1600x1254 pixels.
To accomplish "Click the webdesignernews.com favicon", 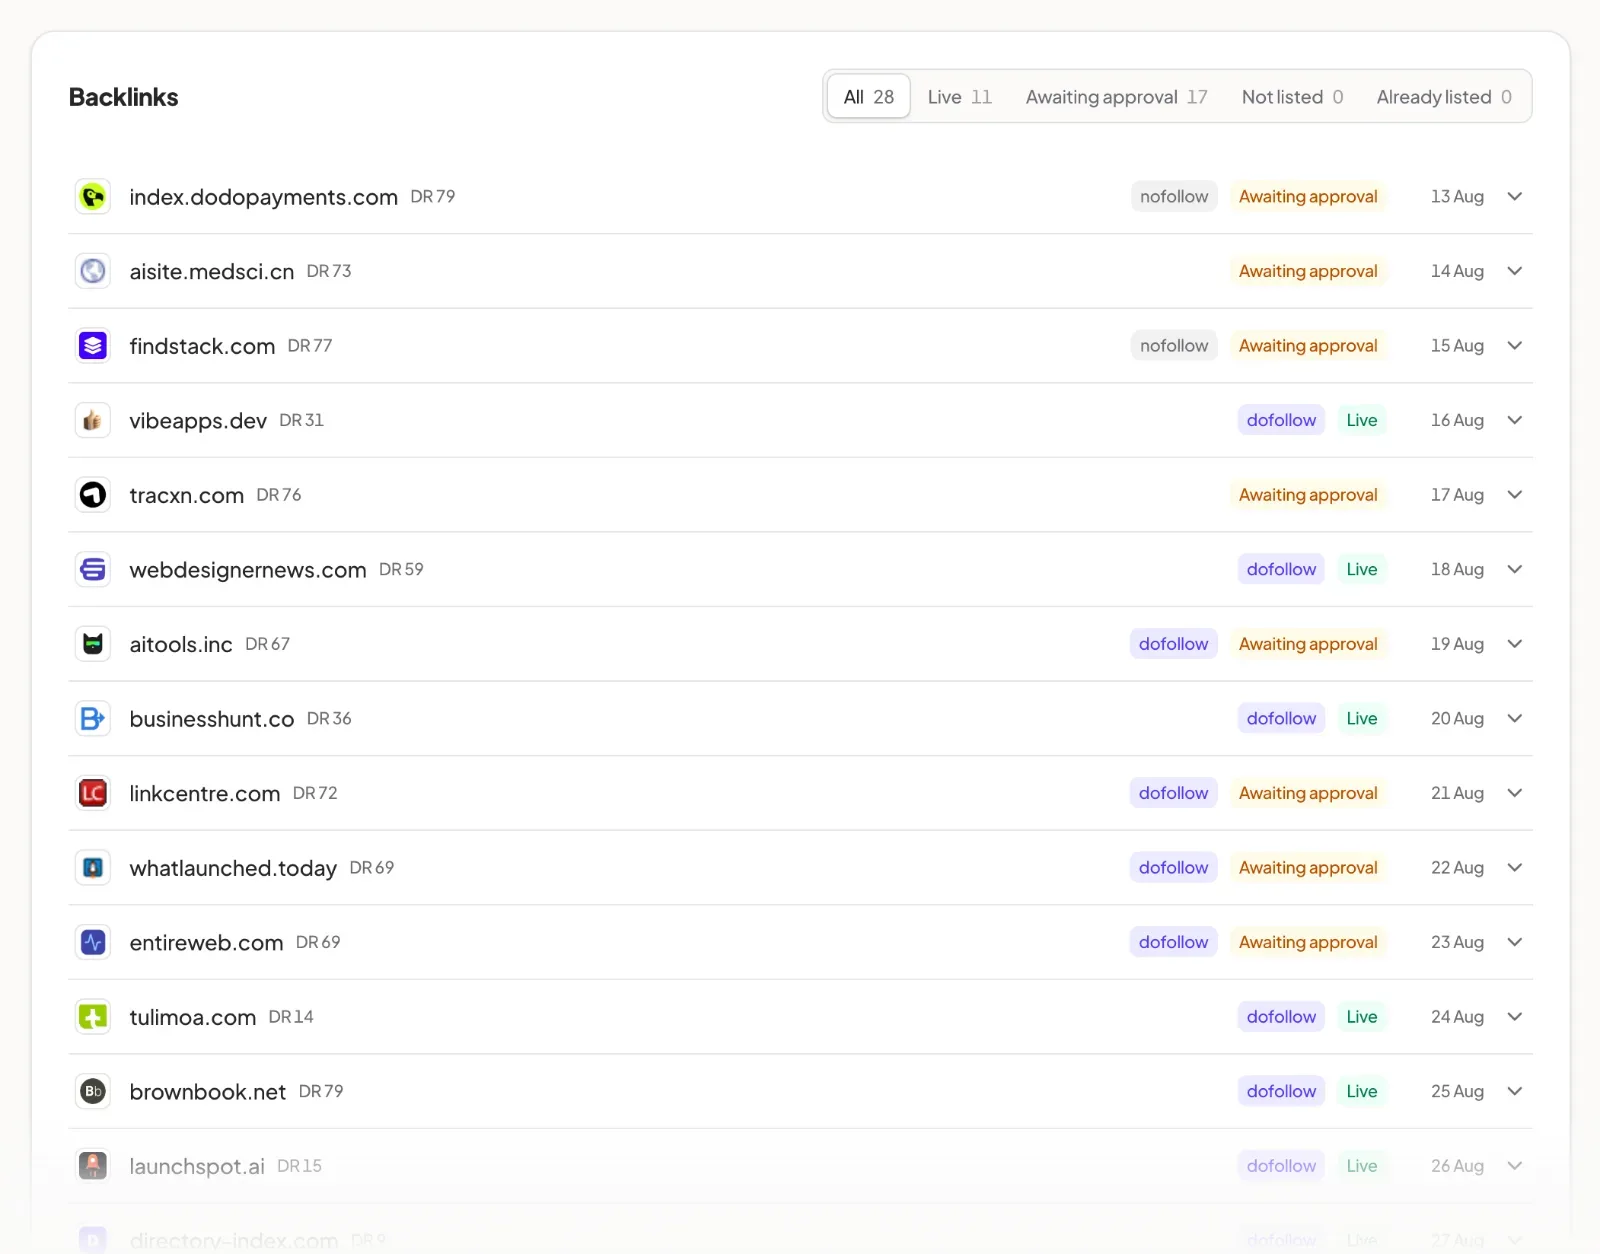I will pos(93,570).
